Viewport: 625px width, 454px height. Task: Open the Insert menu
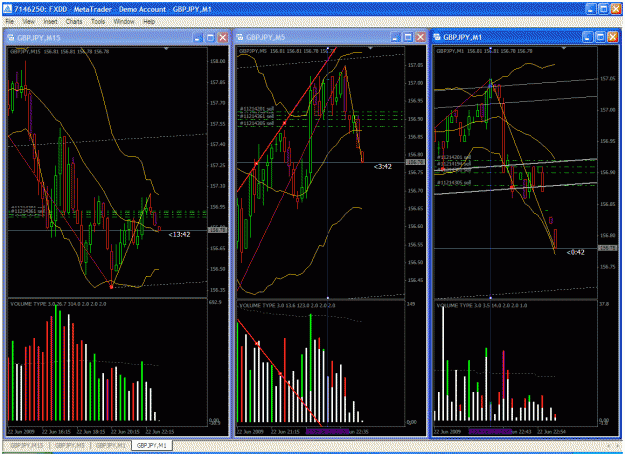tap(50, 22)
